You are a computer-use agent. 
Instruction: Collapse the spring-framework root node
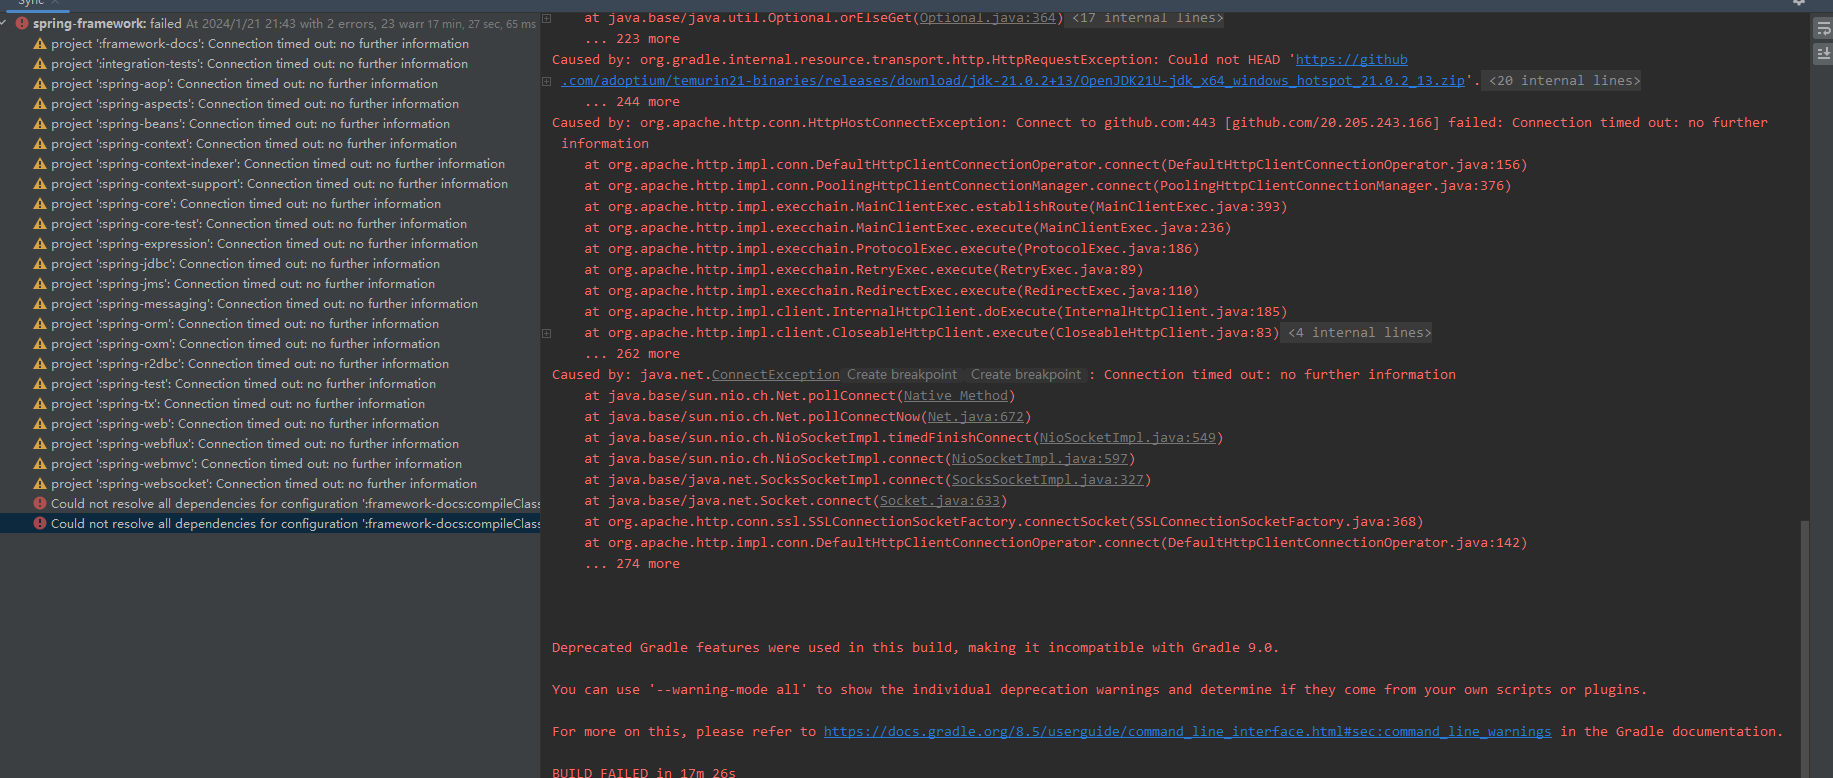coord(4,23)
